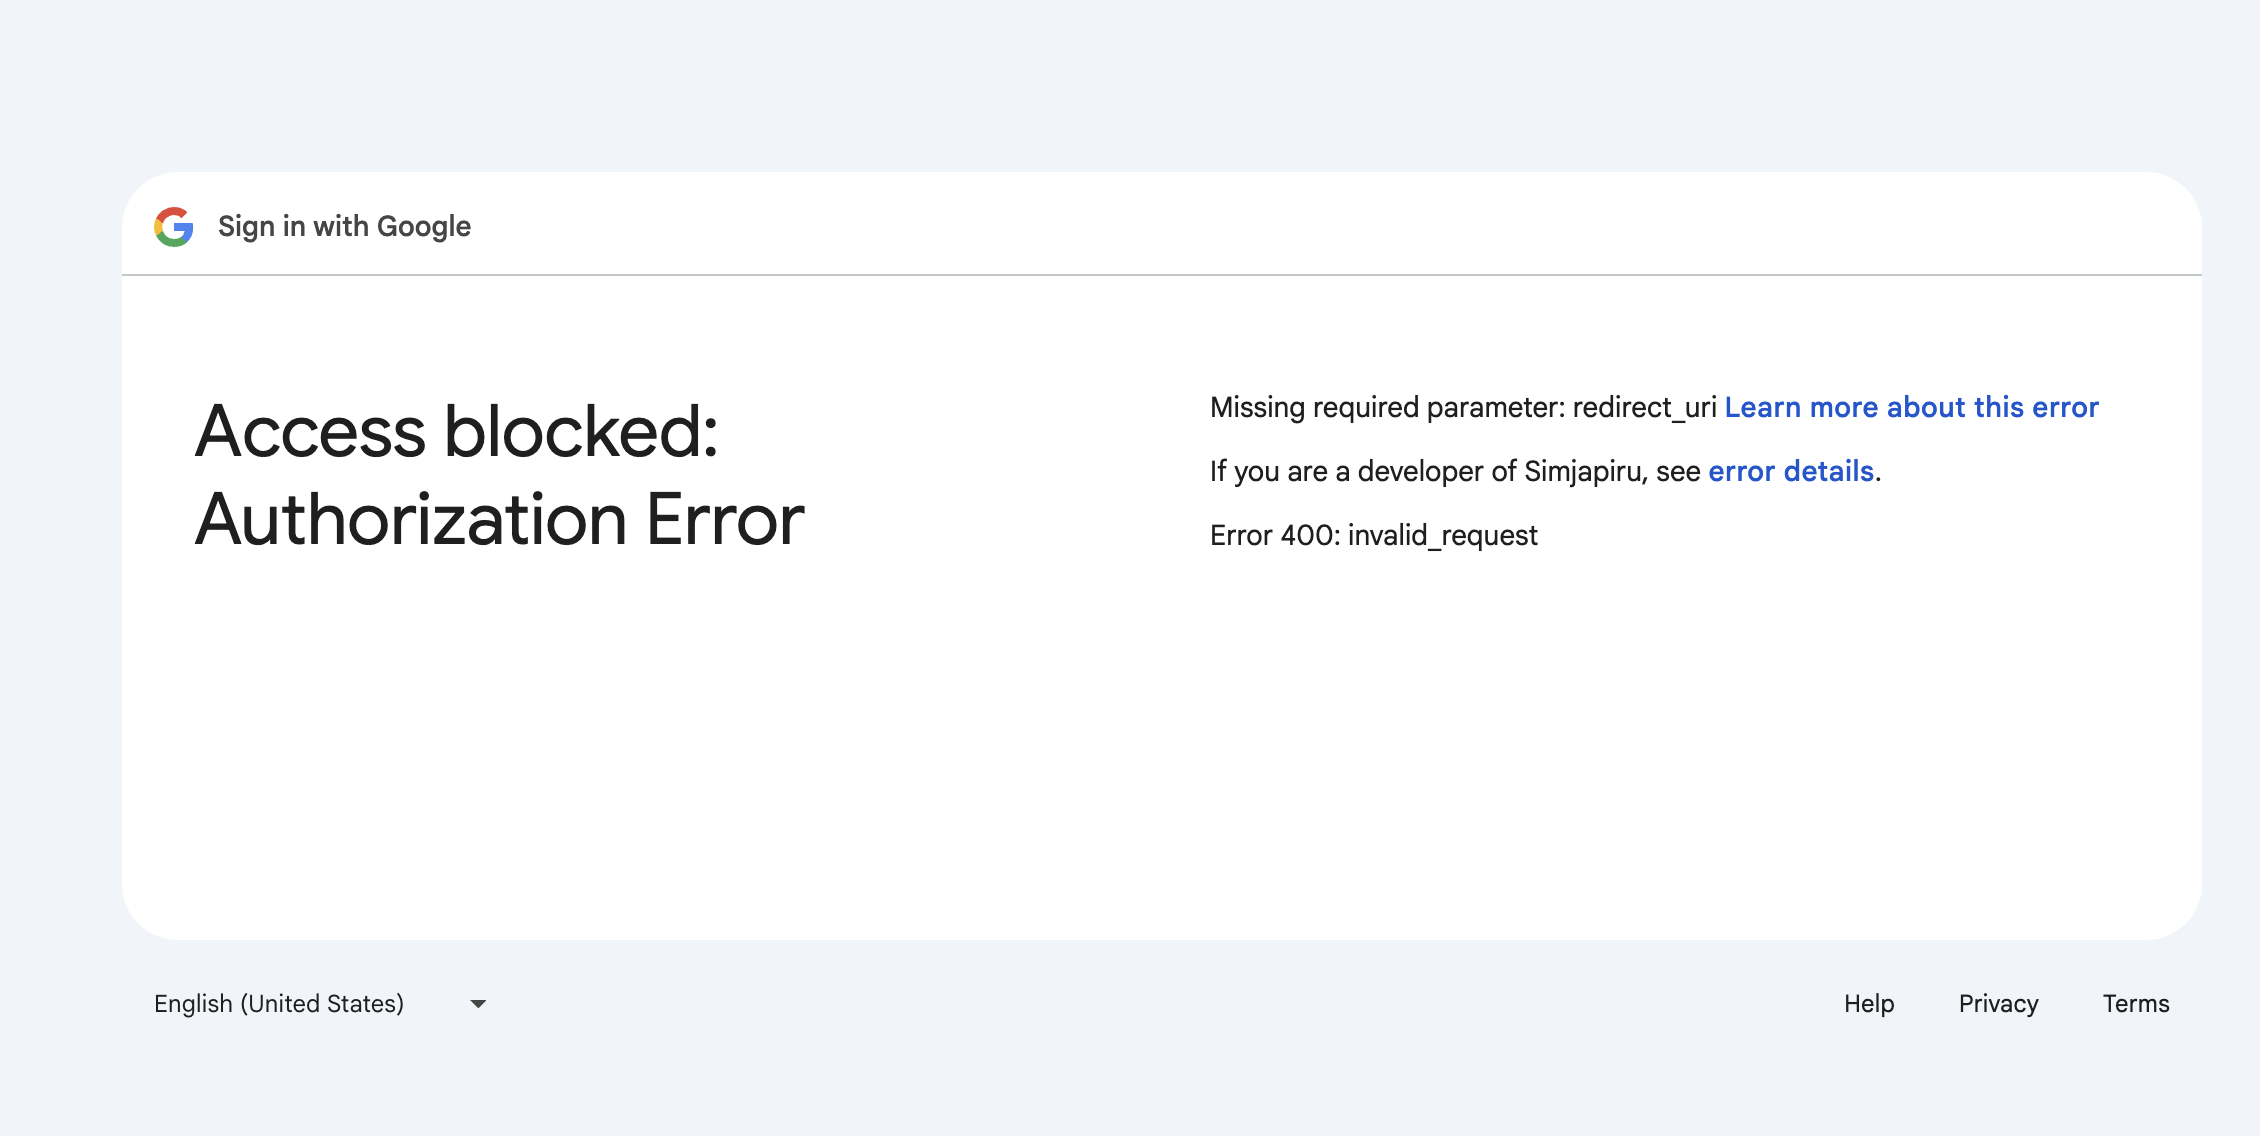Click the Google "G" logo
The width and height of the screenshot is (2260, 1136).
(x=174, y=227)
